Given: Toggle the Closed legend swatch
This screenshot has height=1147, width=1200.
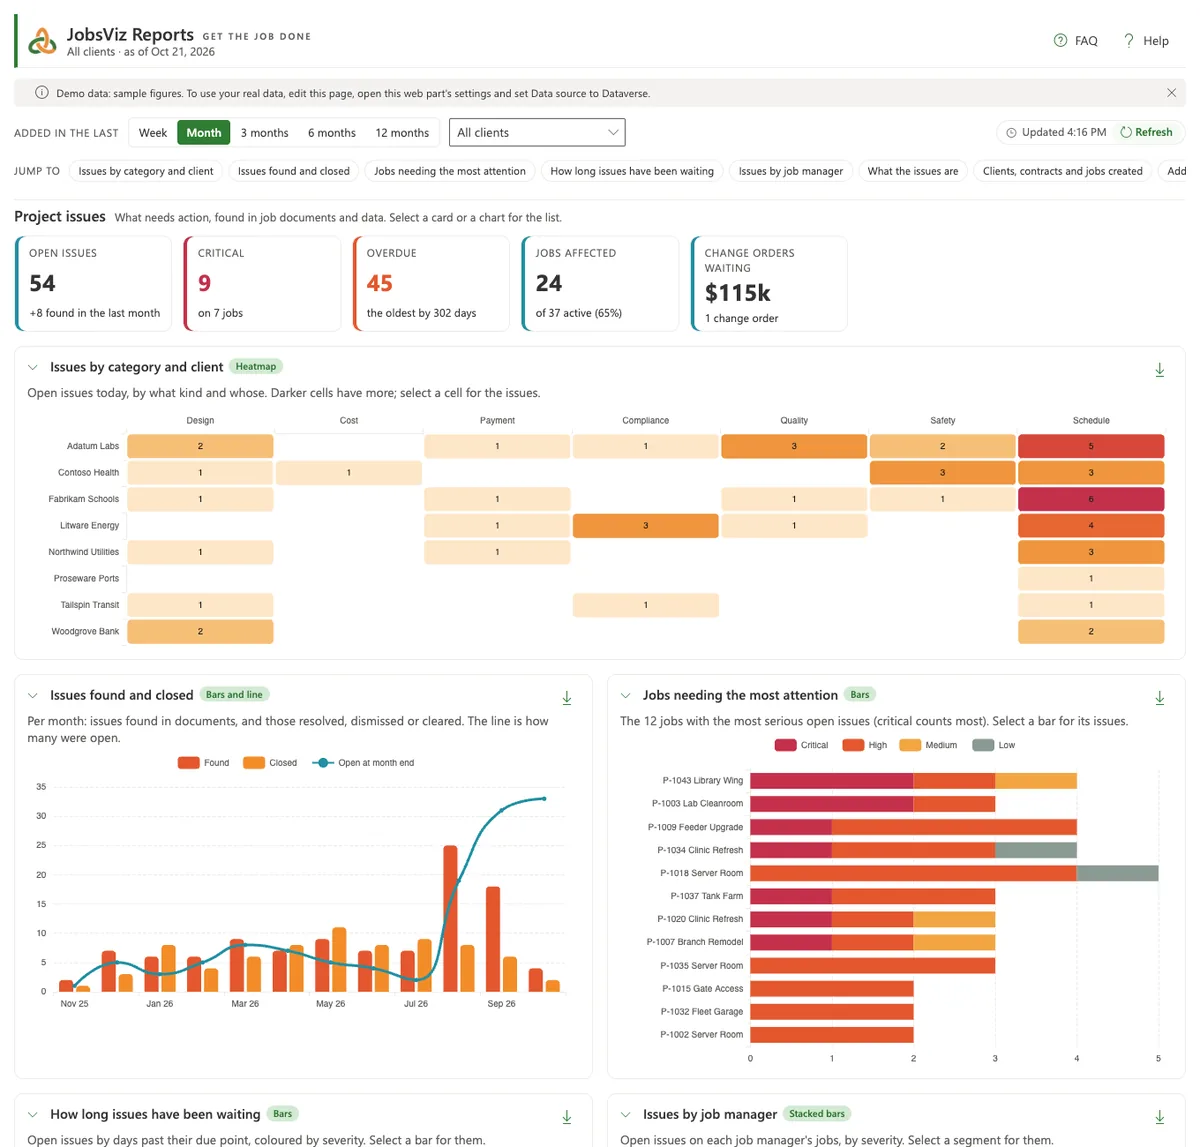Looking at the screenshot, I should [x=254, y=763].
